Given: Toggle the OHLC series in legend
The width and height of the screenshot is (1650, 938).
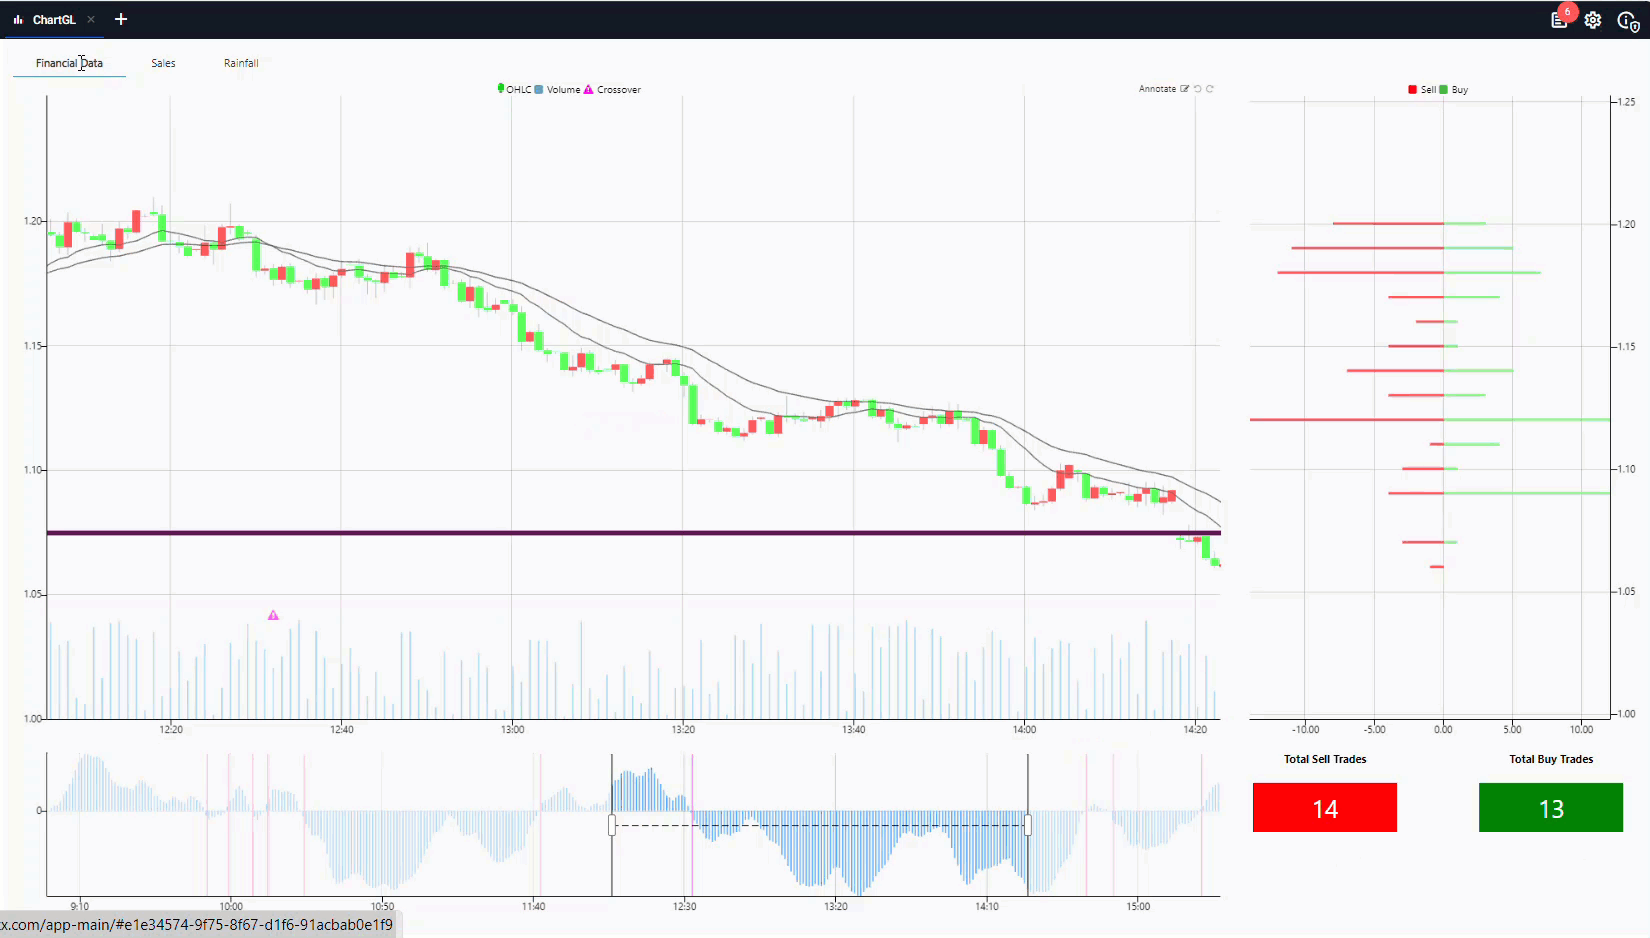Looking at the screenshot, I should [x=514, y=89].
